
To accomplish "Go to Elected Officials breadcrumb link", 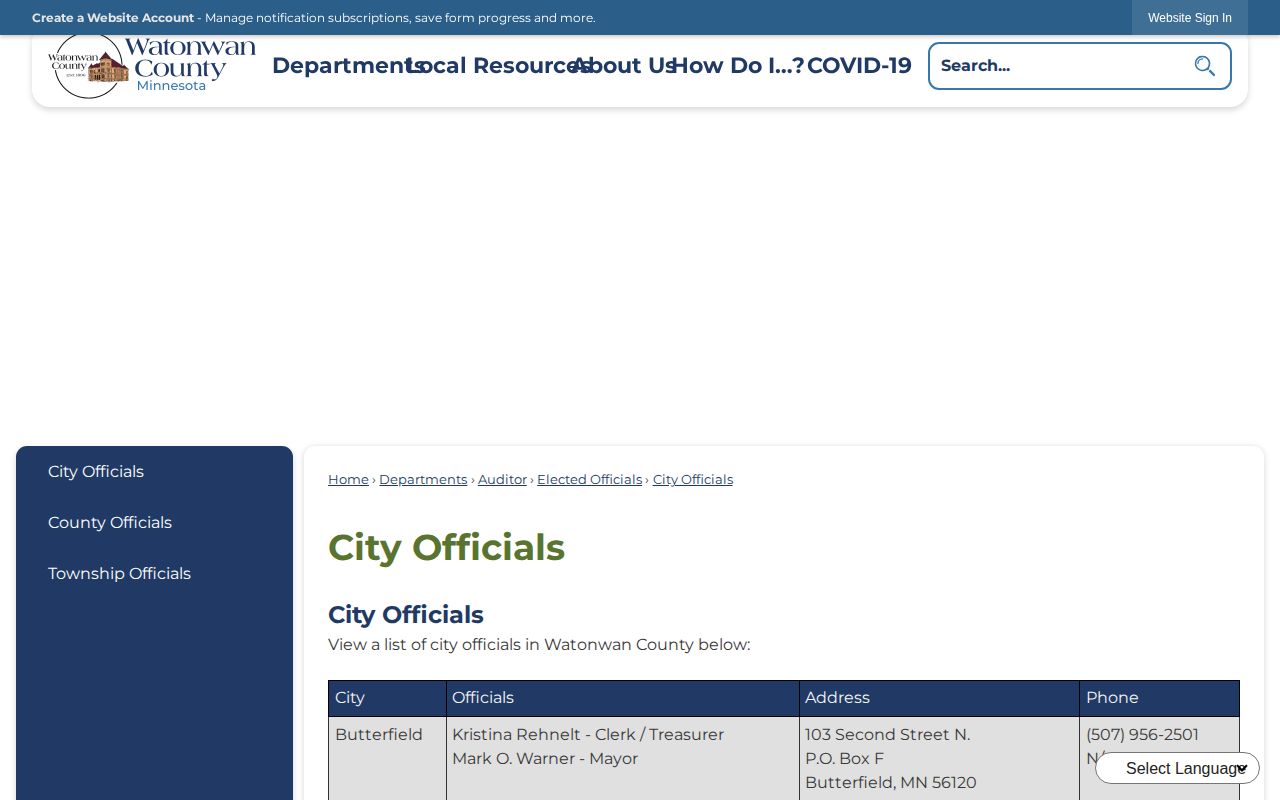I will 589,480.
